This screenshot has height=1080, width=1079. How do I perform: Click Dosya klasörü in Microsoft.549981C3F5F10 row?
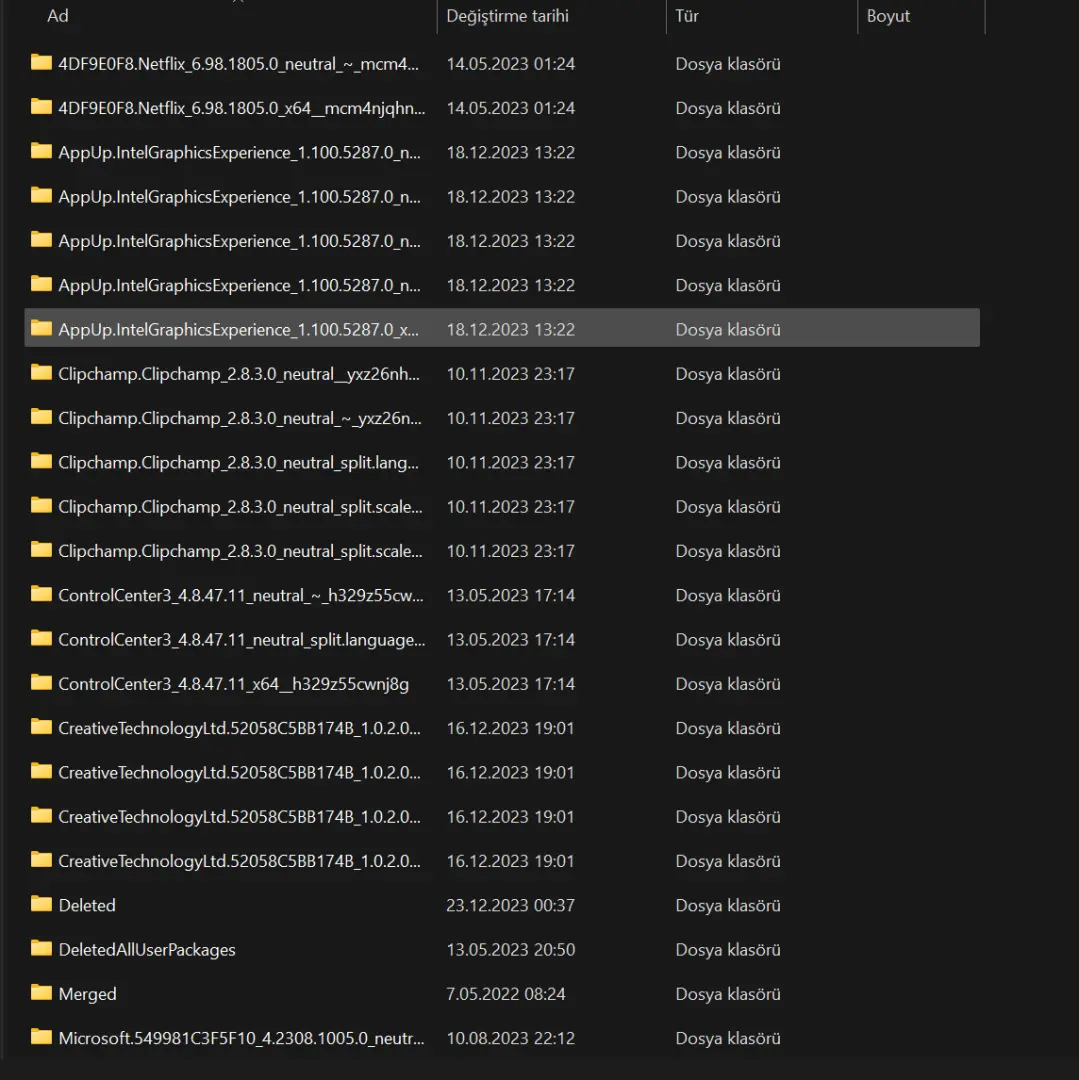(728, 1038)
